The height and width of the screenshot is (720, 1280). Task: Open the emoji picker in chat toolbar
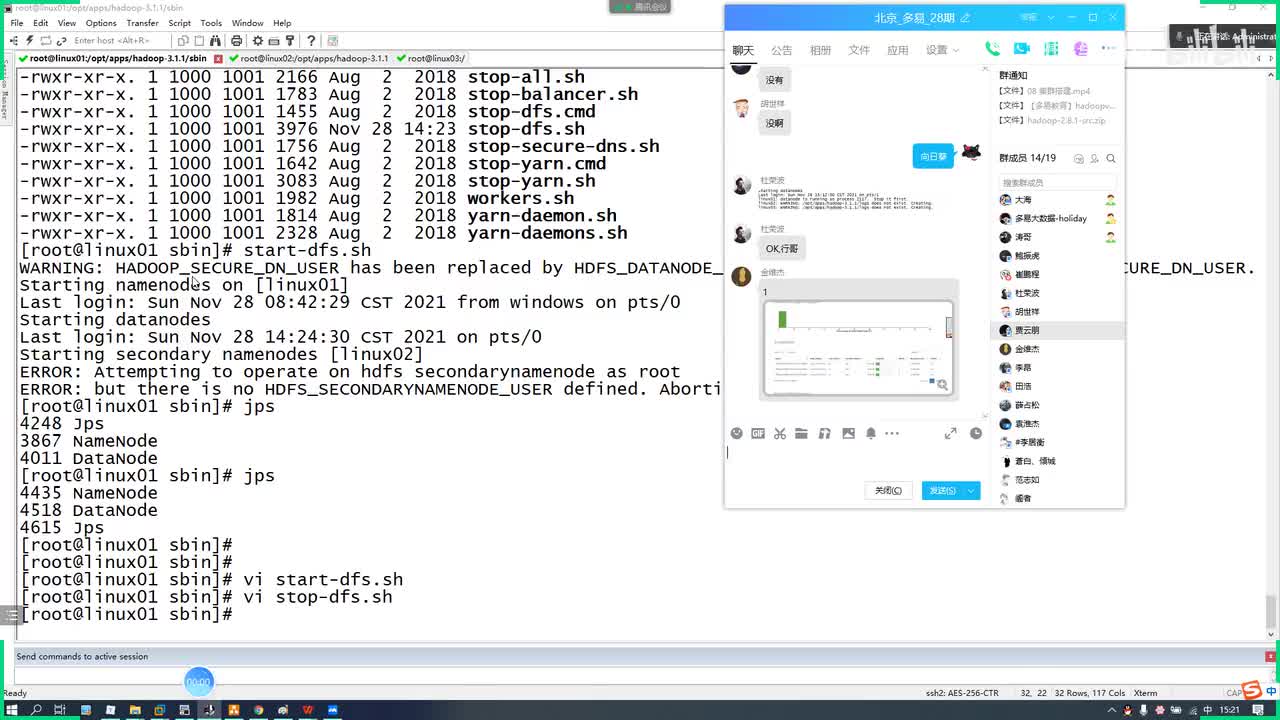tap(737, 433)
